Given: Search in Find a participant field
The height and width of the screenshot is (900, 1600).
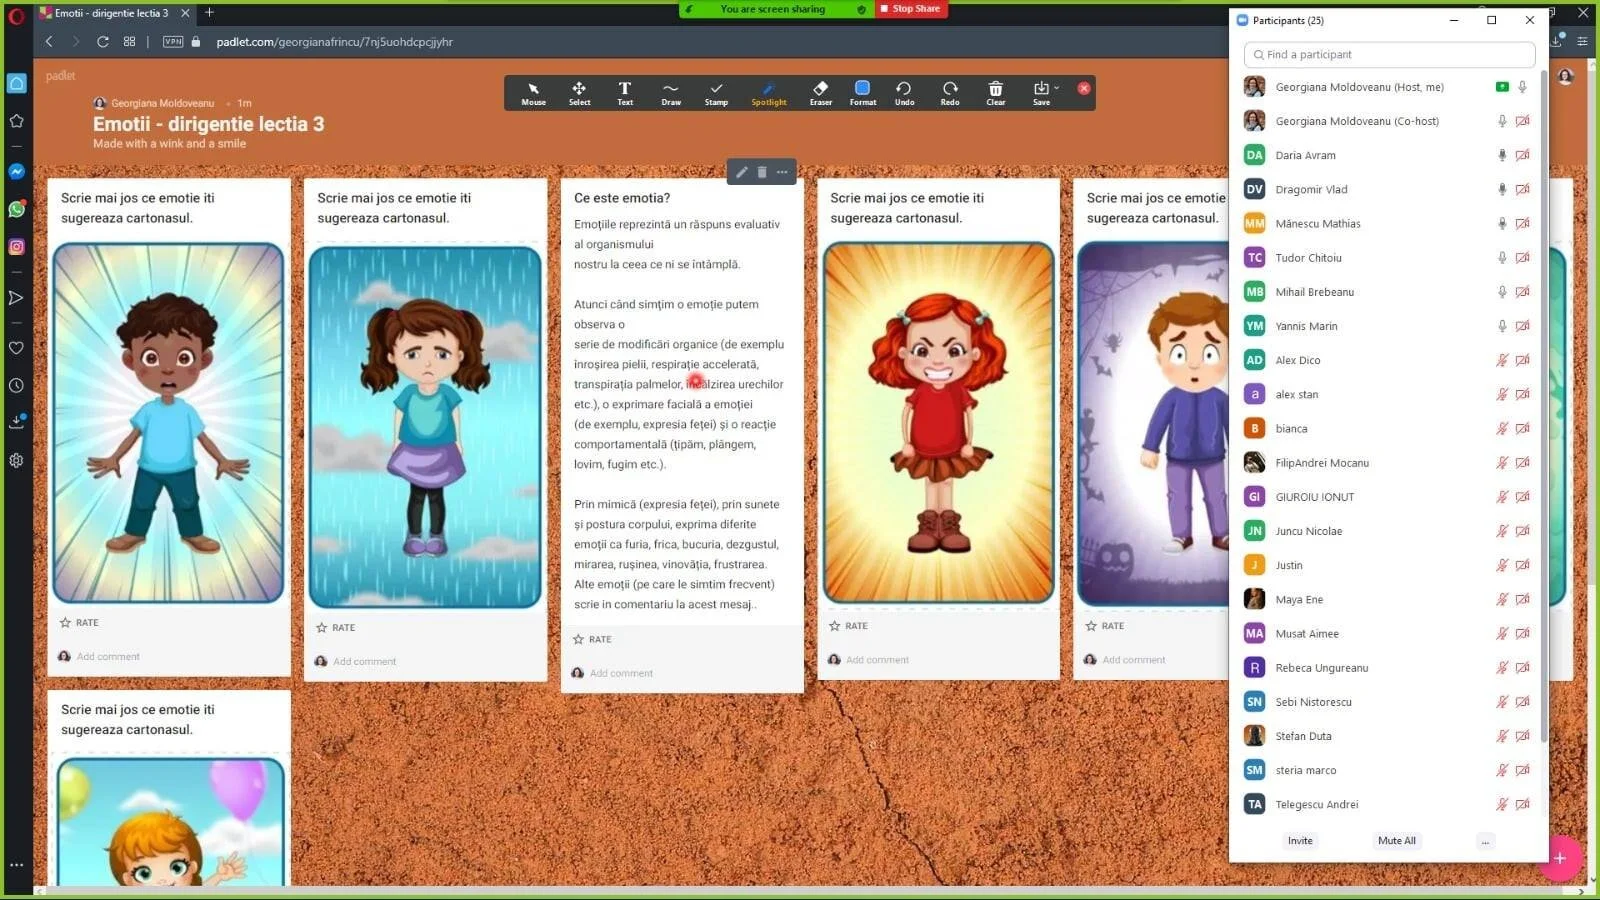Looking at the screenshot, I should [1389, 55].
